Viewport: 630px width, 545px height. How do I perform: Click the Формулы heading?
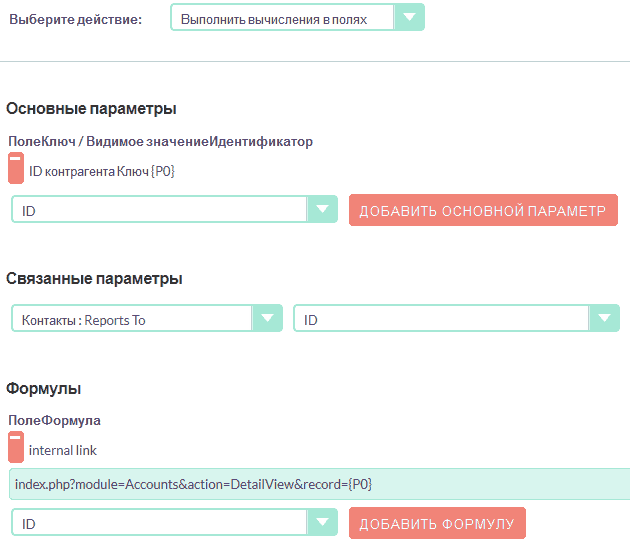pos(43,389)
